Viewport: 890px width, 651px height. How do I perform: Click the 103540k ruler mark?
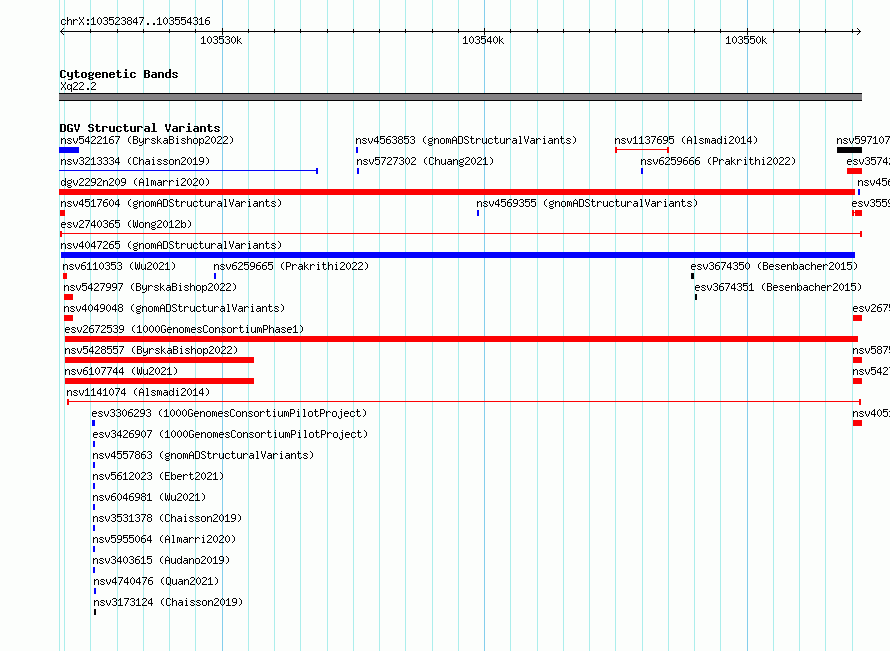(x=483, y=40)
